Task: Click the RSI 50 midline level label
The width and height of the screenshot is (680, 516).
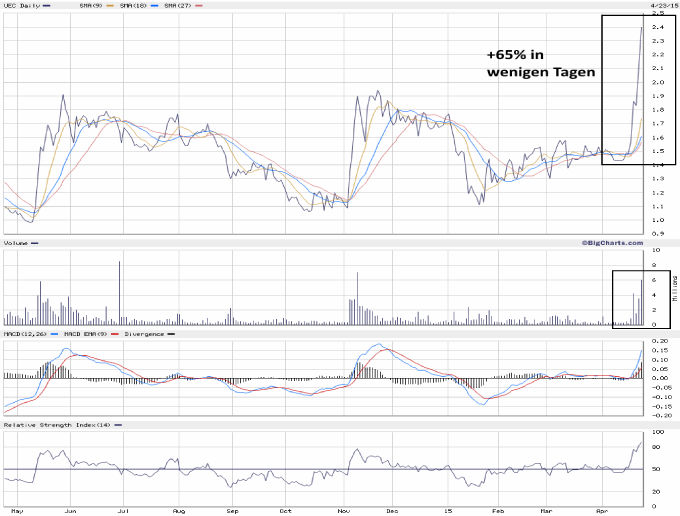Action: (x=656, y=469)
